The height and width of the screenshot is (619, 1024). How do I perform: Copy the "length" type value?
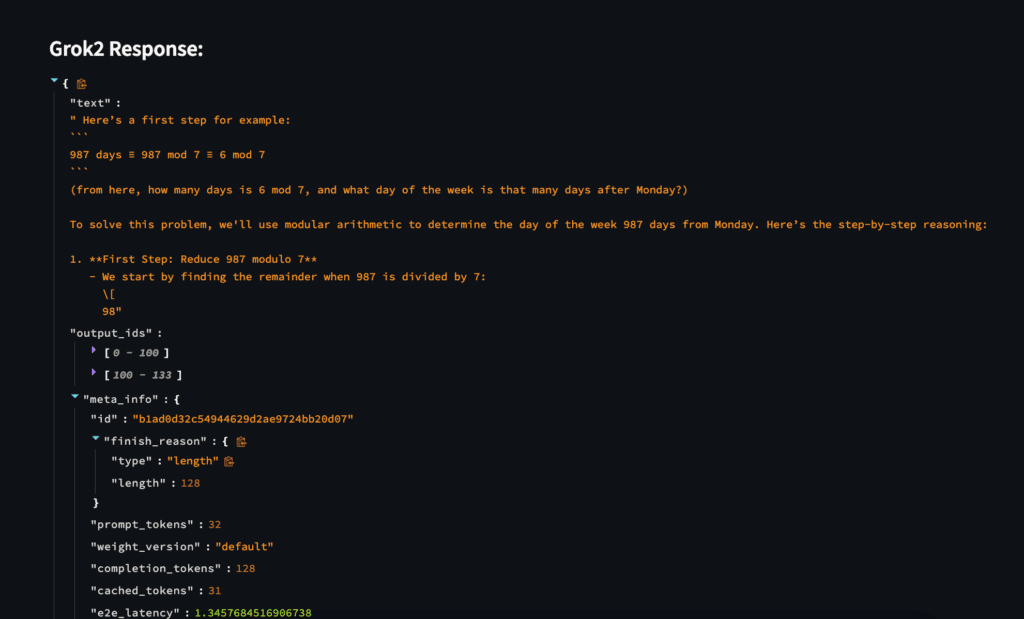pyautogui.click(x=229, y=461)
